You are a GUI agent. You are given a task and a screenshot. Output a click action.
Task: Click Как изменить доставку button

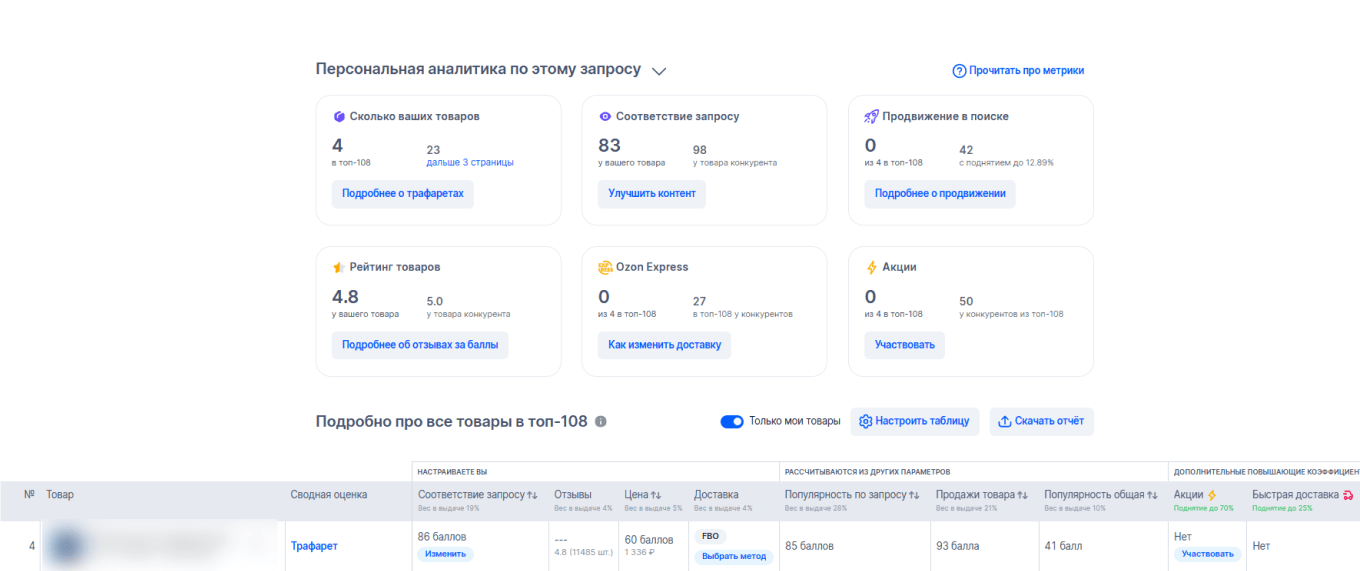pos(665,345)
